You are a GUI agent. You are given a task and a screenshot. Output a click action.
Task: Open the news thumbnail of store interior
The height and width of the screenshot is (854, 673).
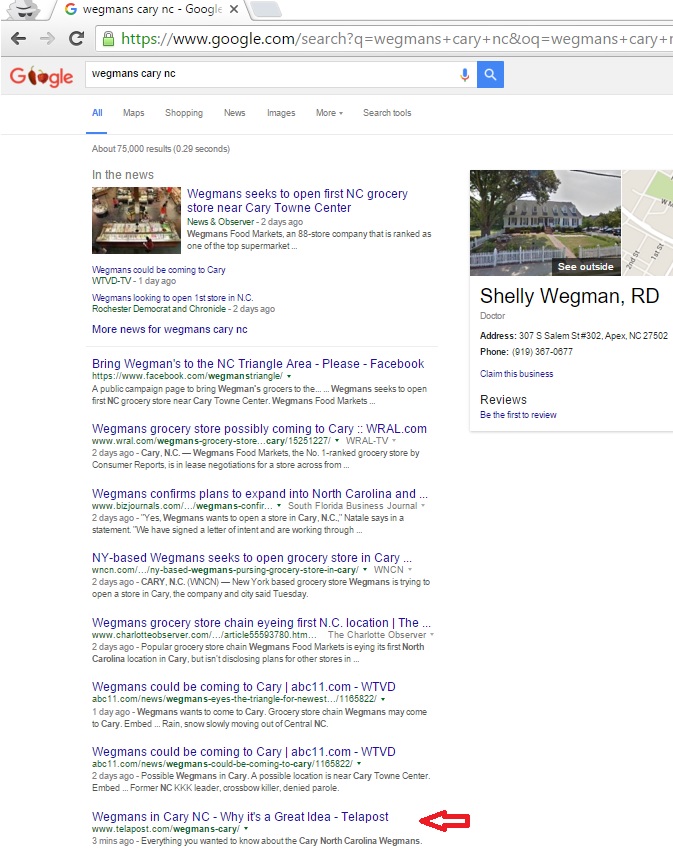[x=136, y=221]
